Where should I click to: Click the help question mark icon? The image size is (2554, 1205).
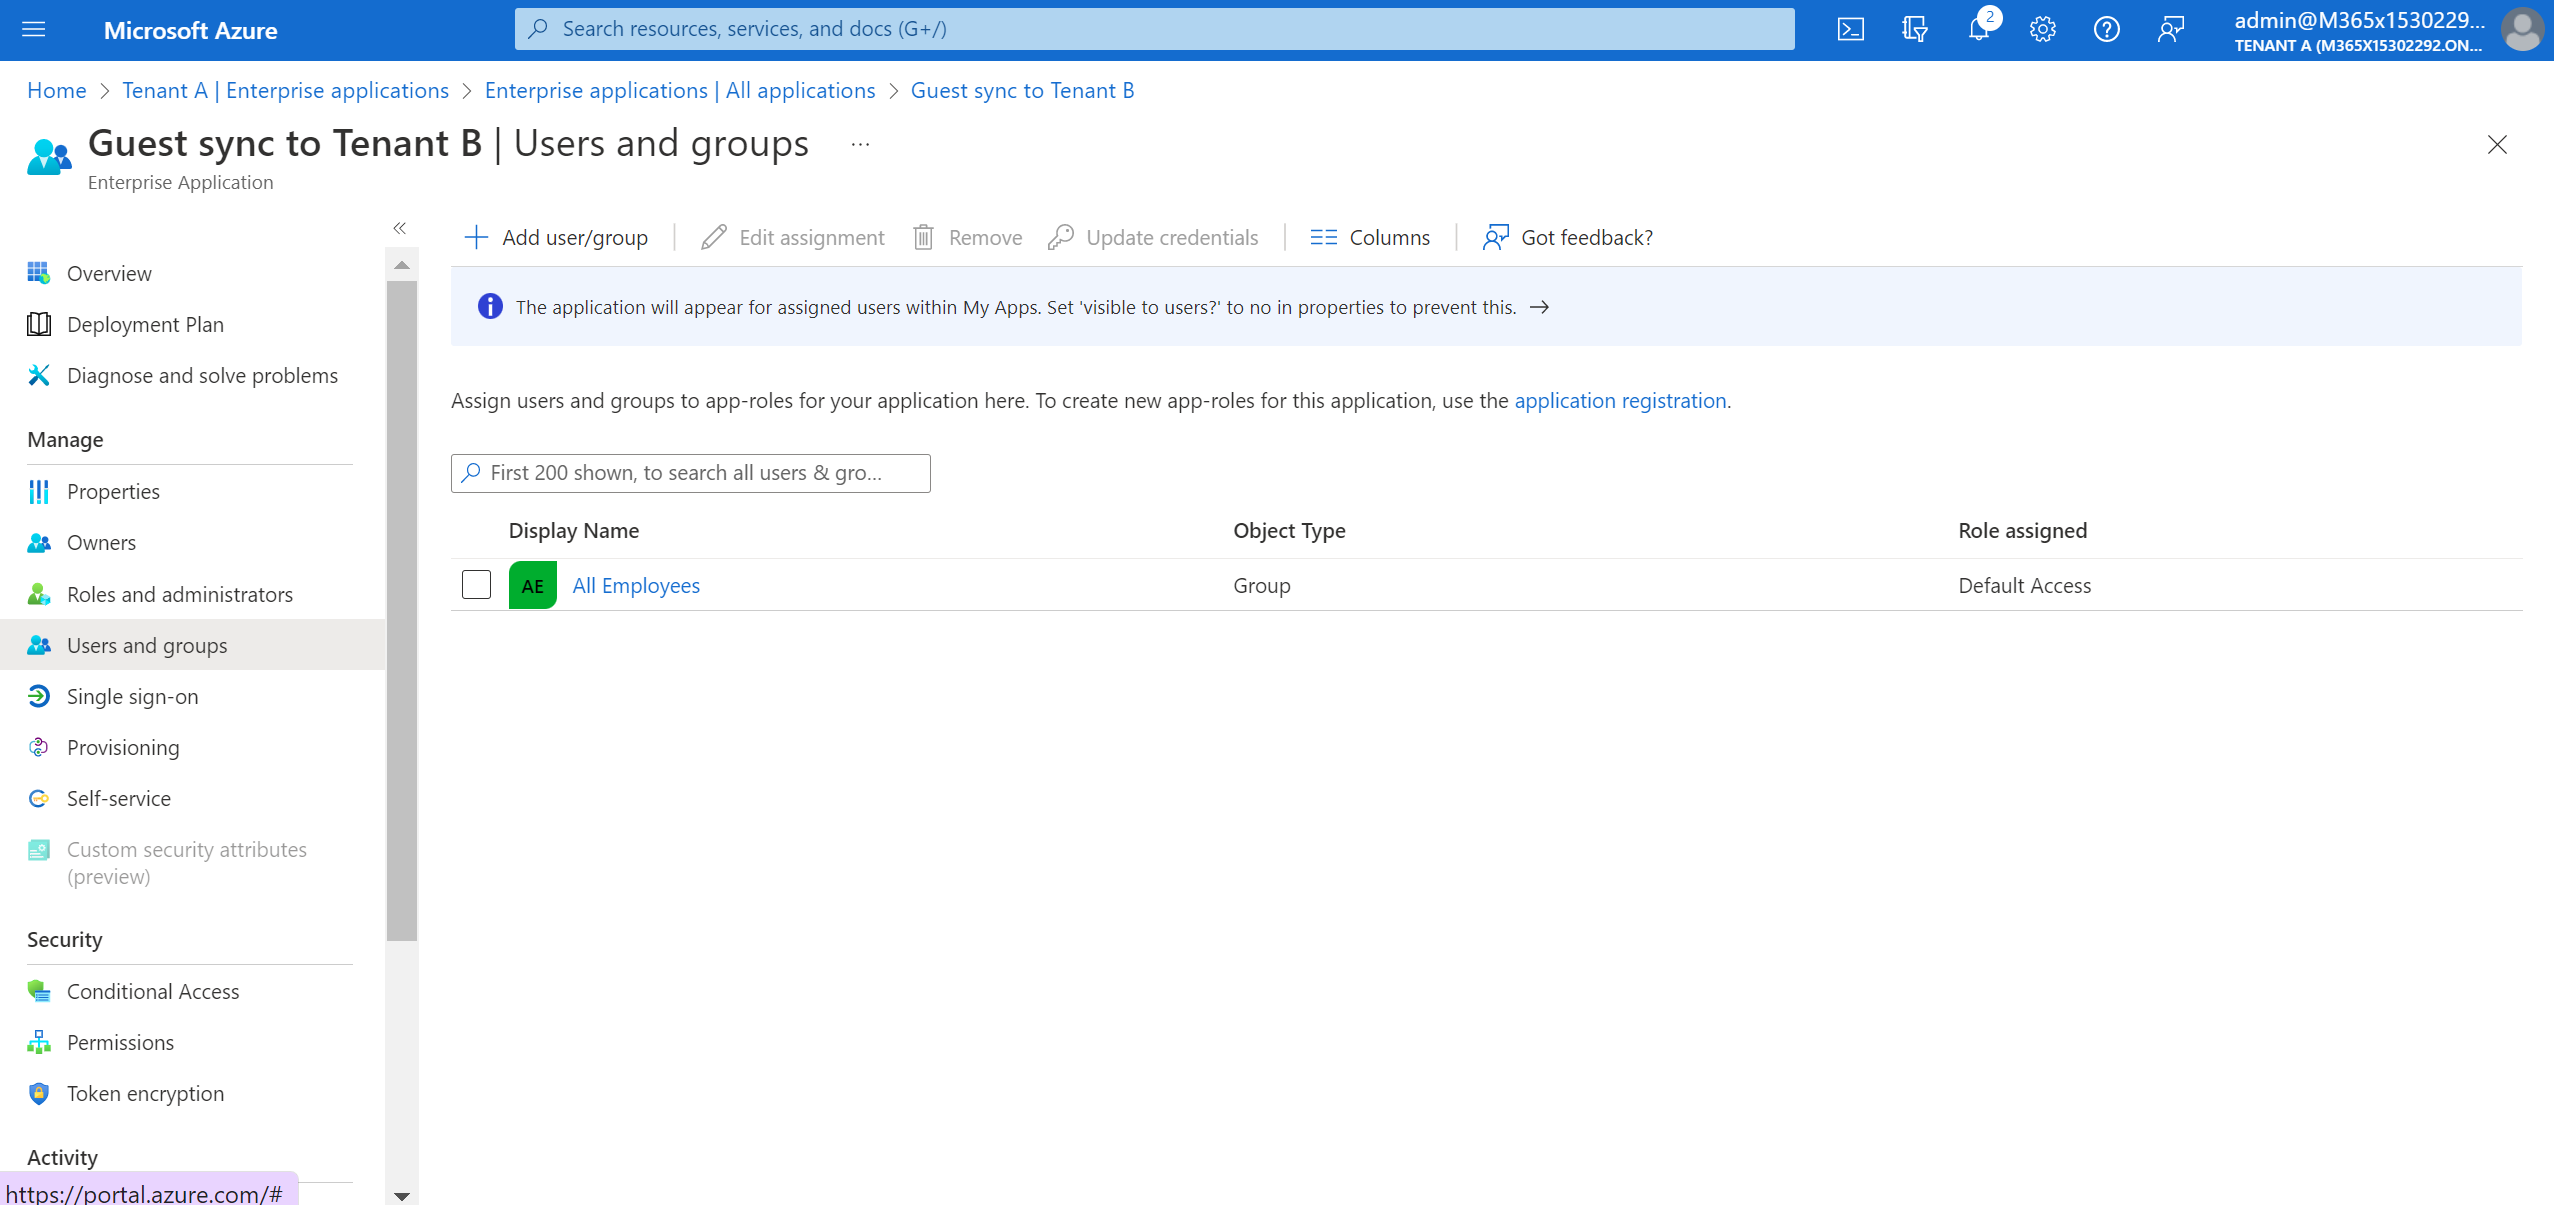point(2106,29)
